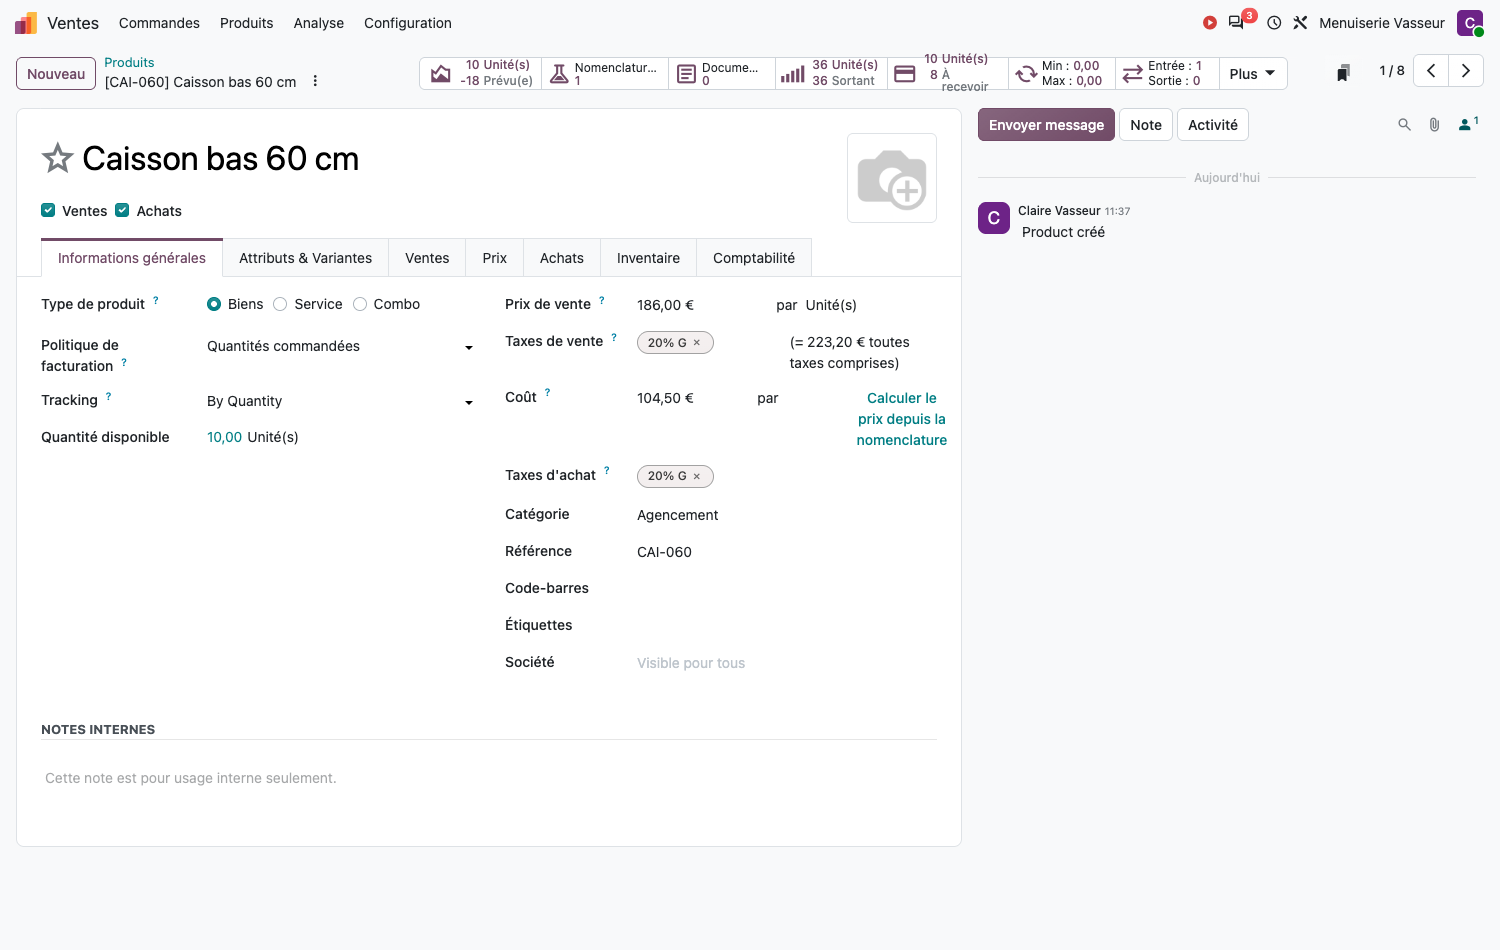Switch to Inventaire tab
The width and height of the screenshot is (1500, 950).
[x=648, y=258]
